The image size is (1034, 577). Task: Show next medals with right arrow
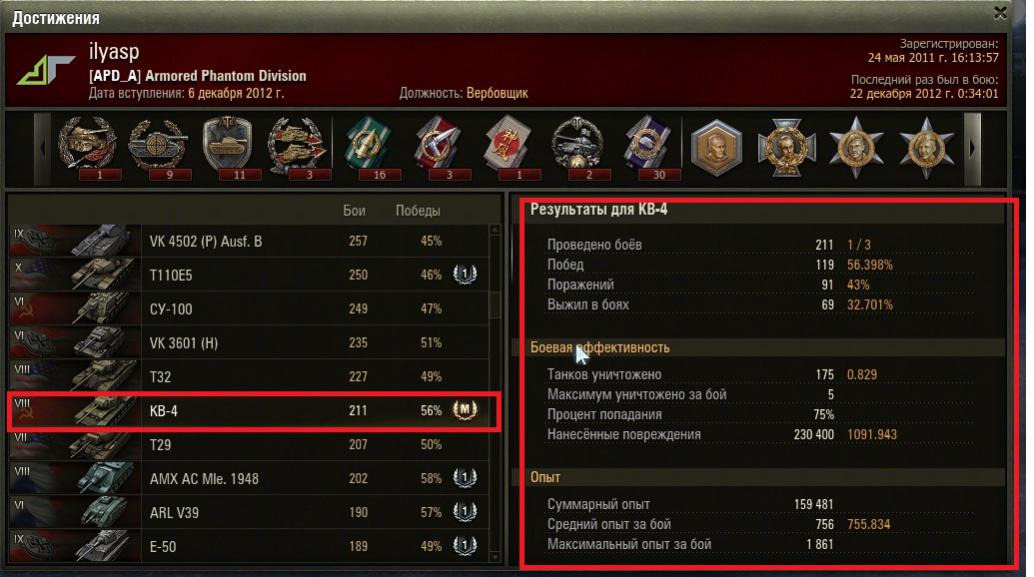point(972,149)
